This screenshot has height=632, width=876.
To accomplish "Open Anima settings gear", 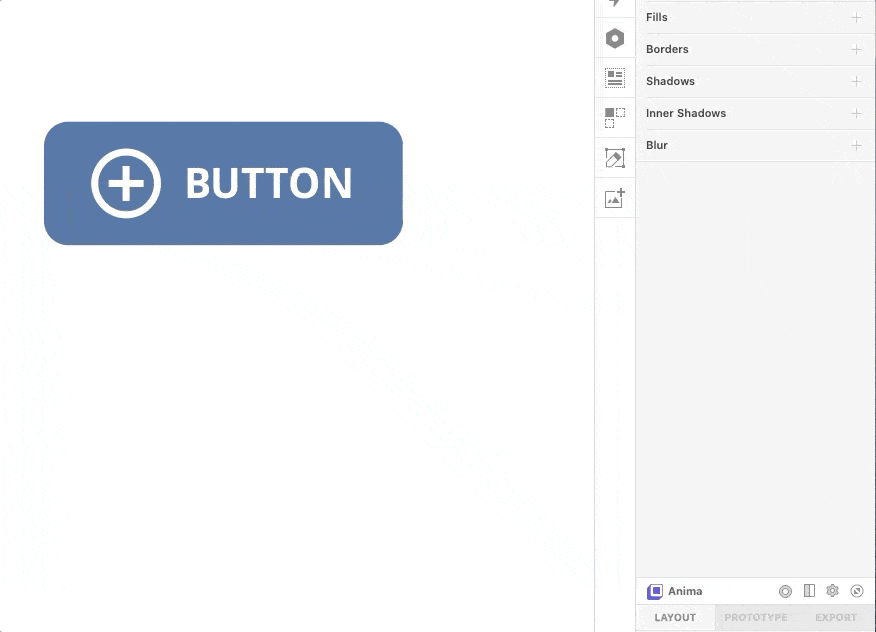I will click(x=832, y=591).
